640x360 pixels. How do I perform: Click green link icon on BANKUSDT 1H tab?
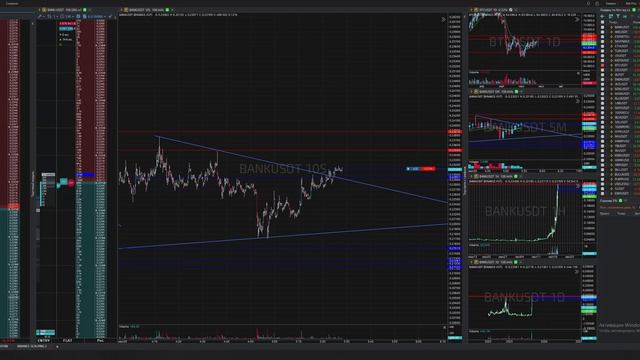(x=516, y=177)
